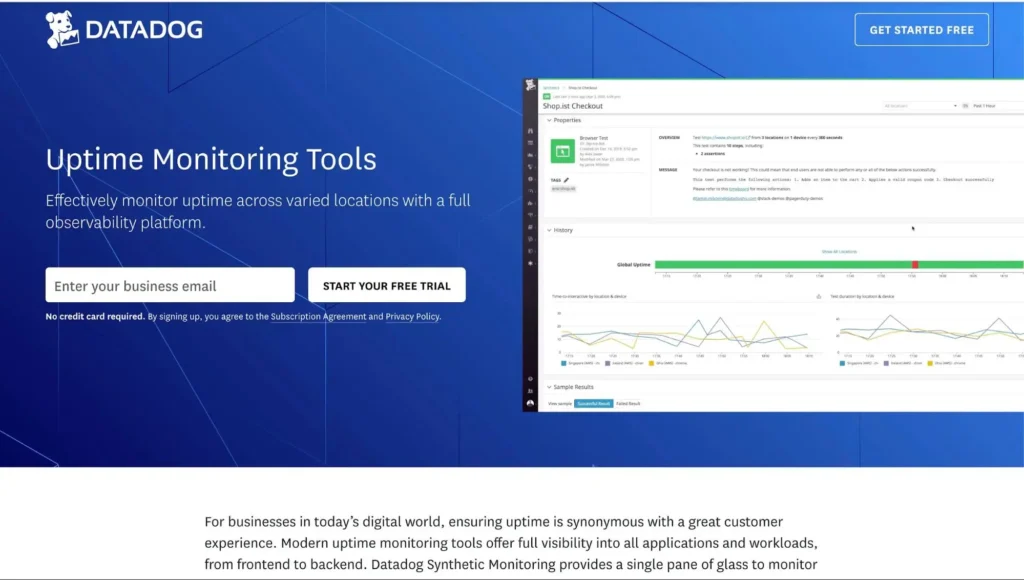This screenshot has width=1024, height=580.
Task: Click the export icon above the Time-to-interactive chart
Action: point(819,297)
